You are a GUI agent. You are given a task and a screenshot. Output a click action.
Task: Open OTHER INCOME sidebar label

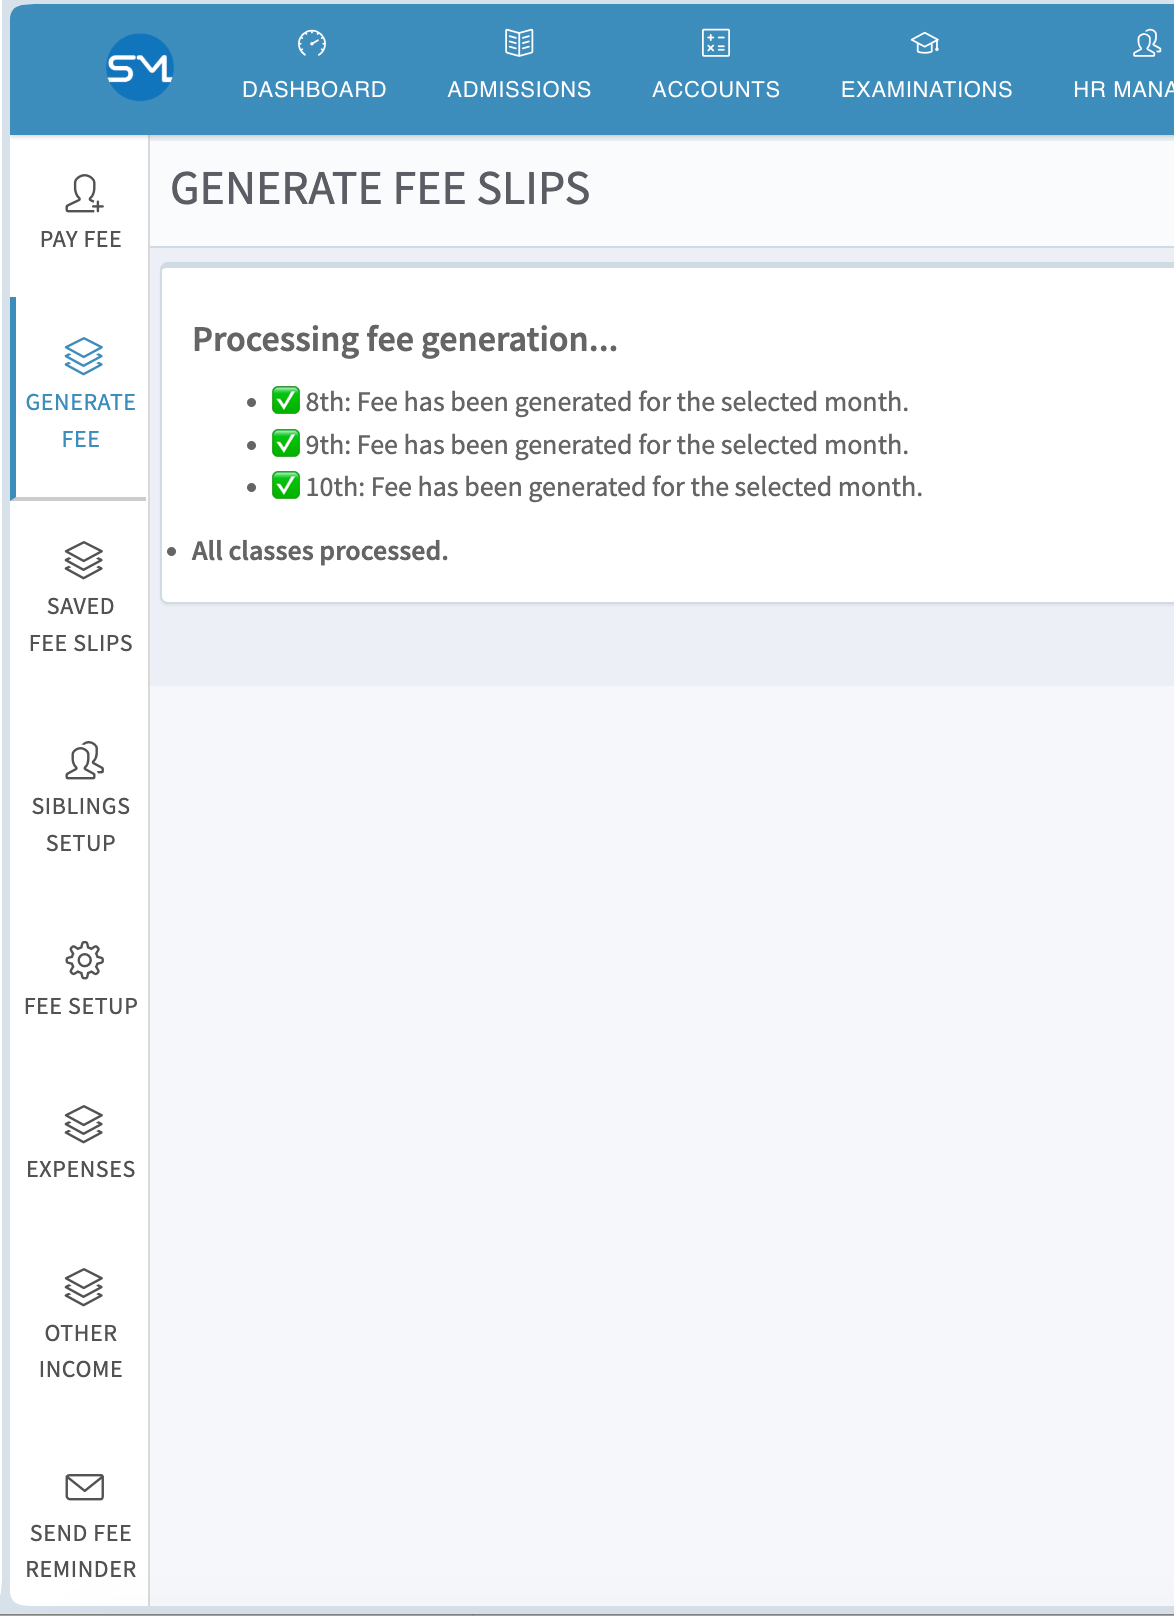(81, 1351)
